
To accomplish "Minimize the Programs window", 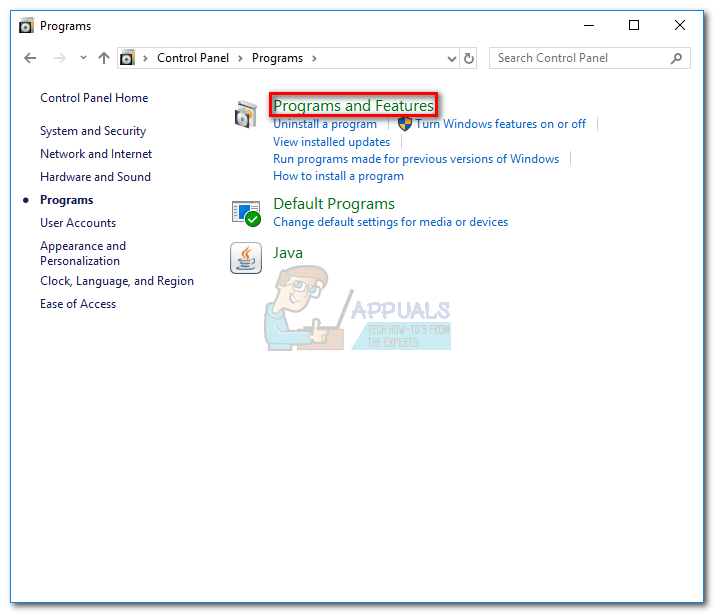I will [x=589, y=26].
